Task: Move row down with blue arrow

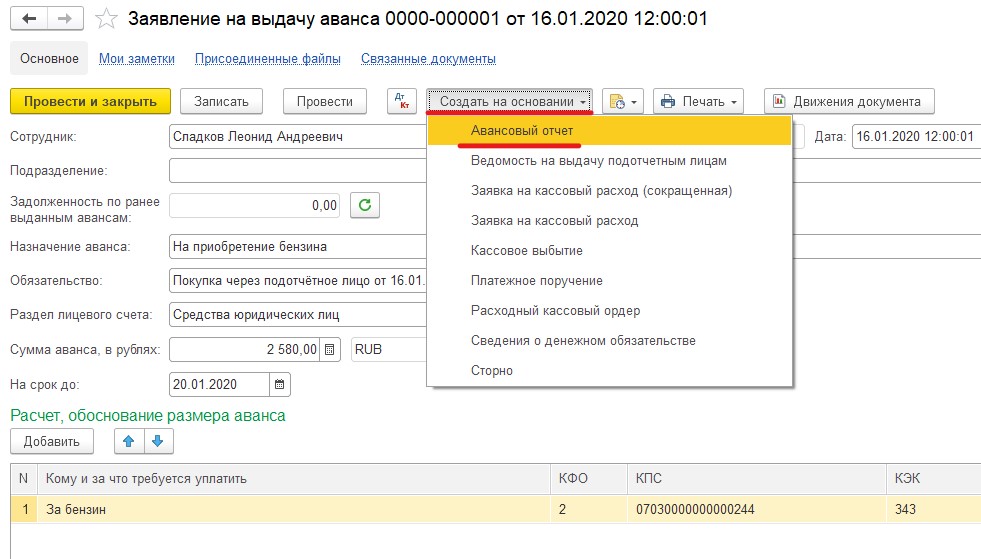Action: coord(158,441)
